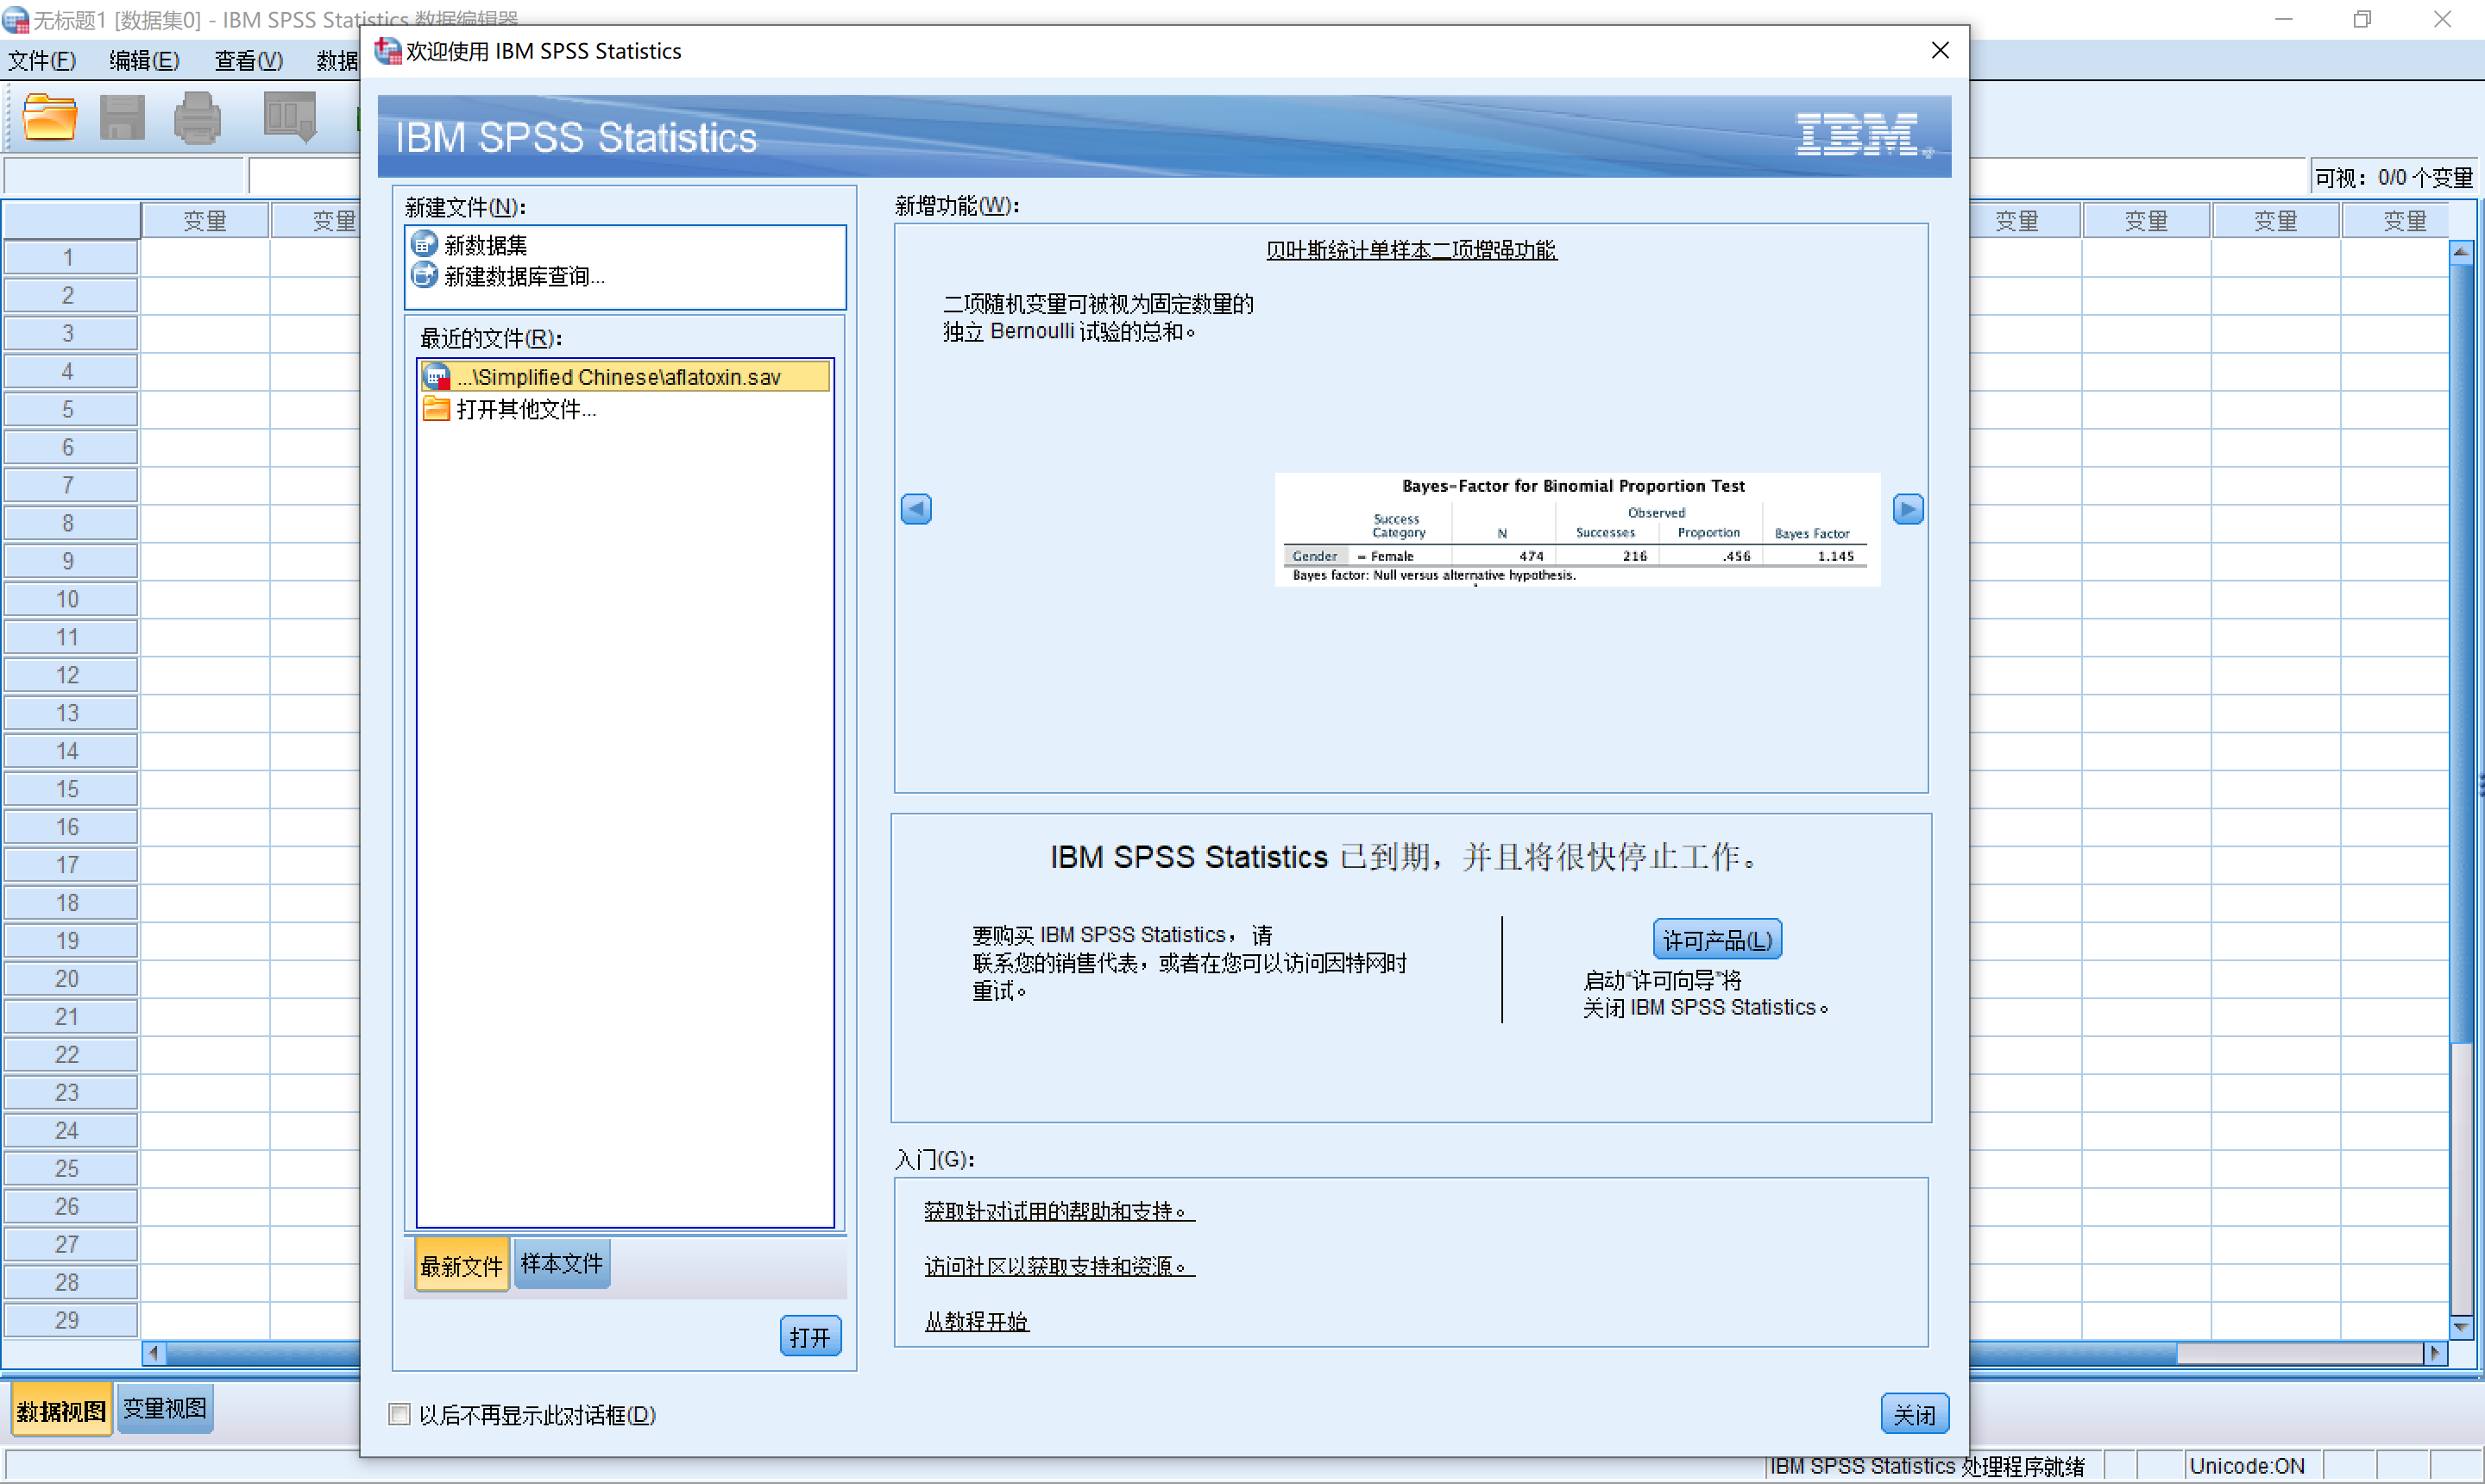This screenshot has width=2485, height=1484.
Task: Click the New Database Query icon
Action: click(x=424, y=275)
